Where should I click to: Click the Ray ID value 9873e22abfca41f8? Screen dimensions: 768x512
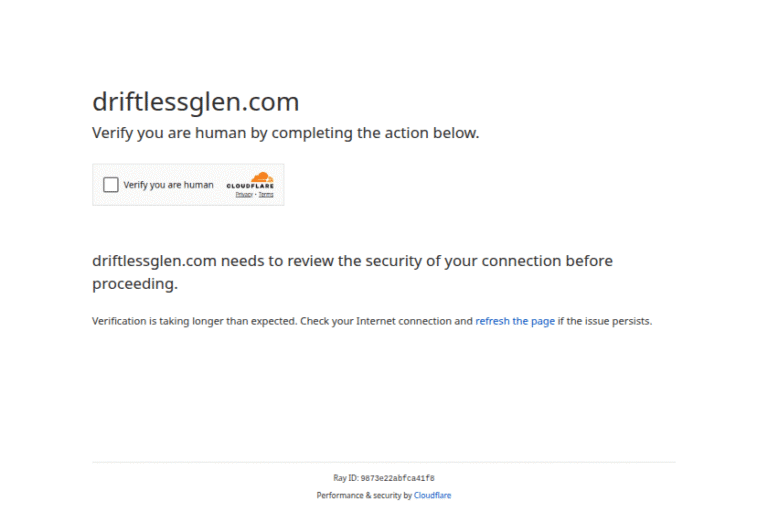click(397, 478)
